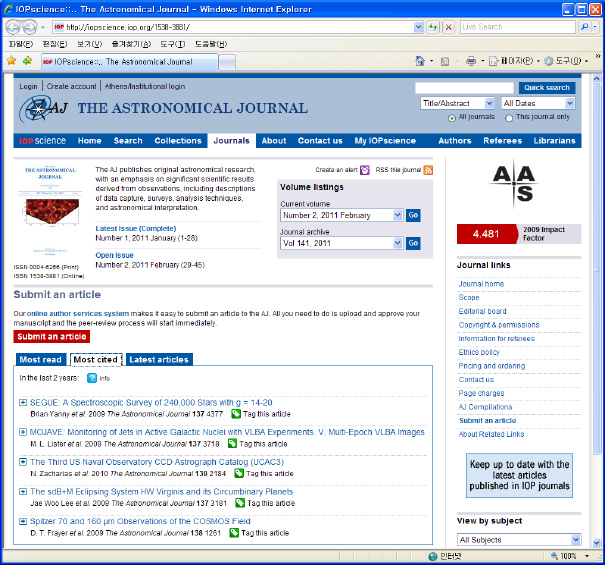Open the Live Search options dropdown arrow

(595, 27)
